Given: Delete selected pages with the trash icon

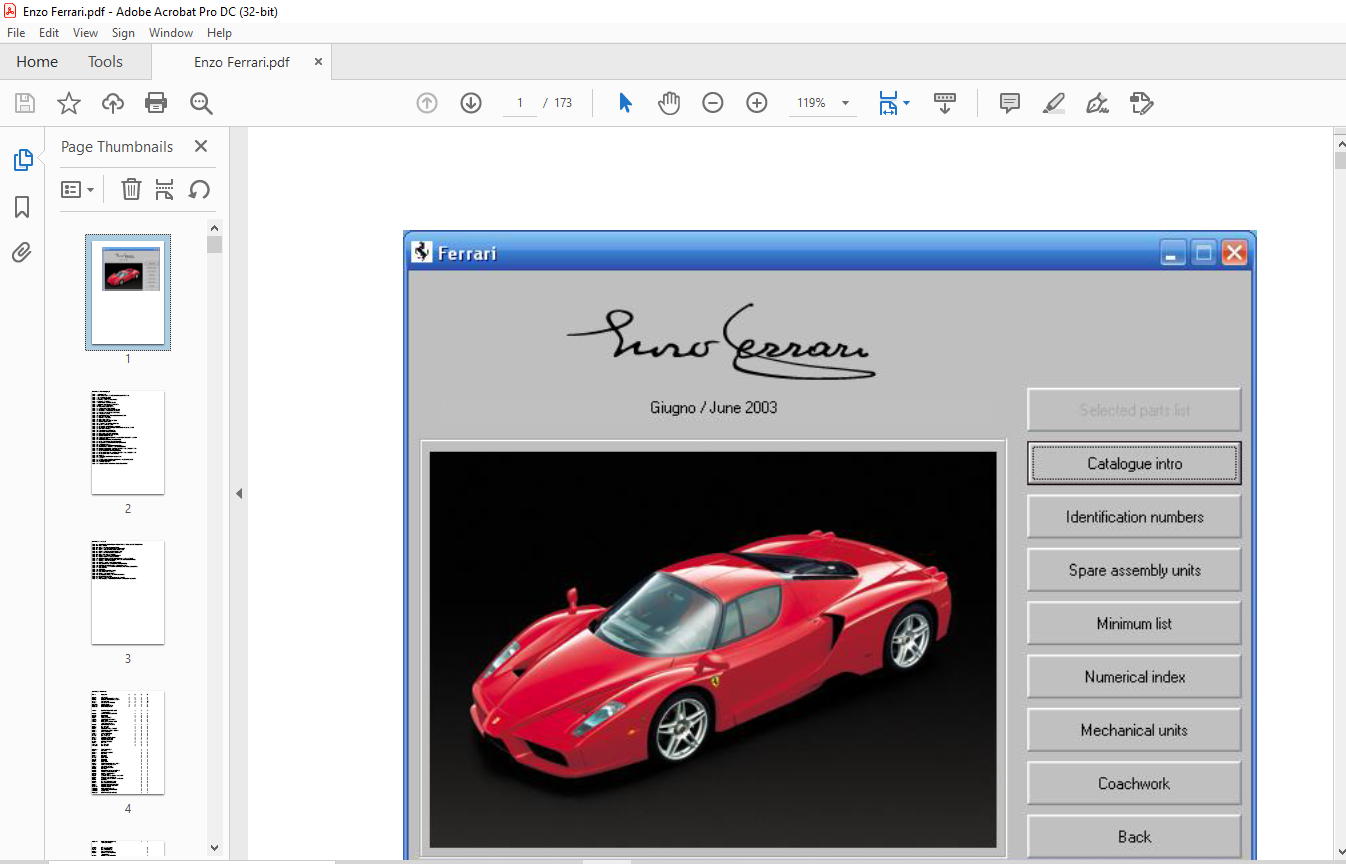Looking at the screenshot, I should point(131,189).
